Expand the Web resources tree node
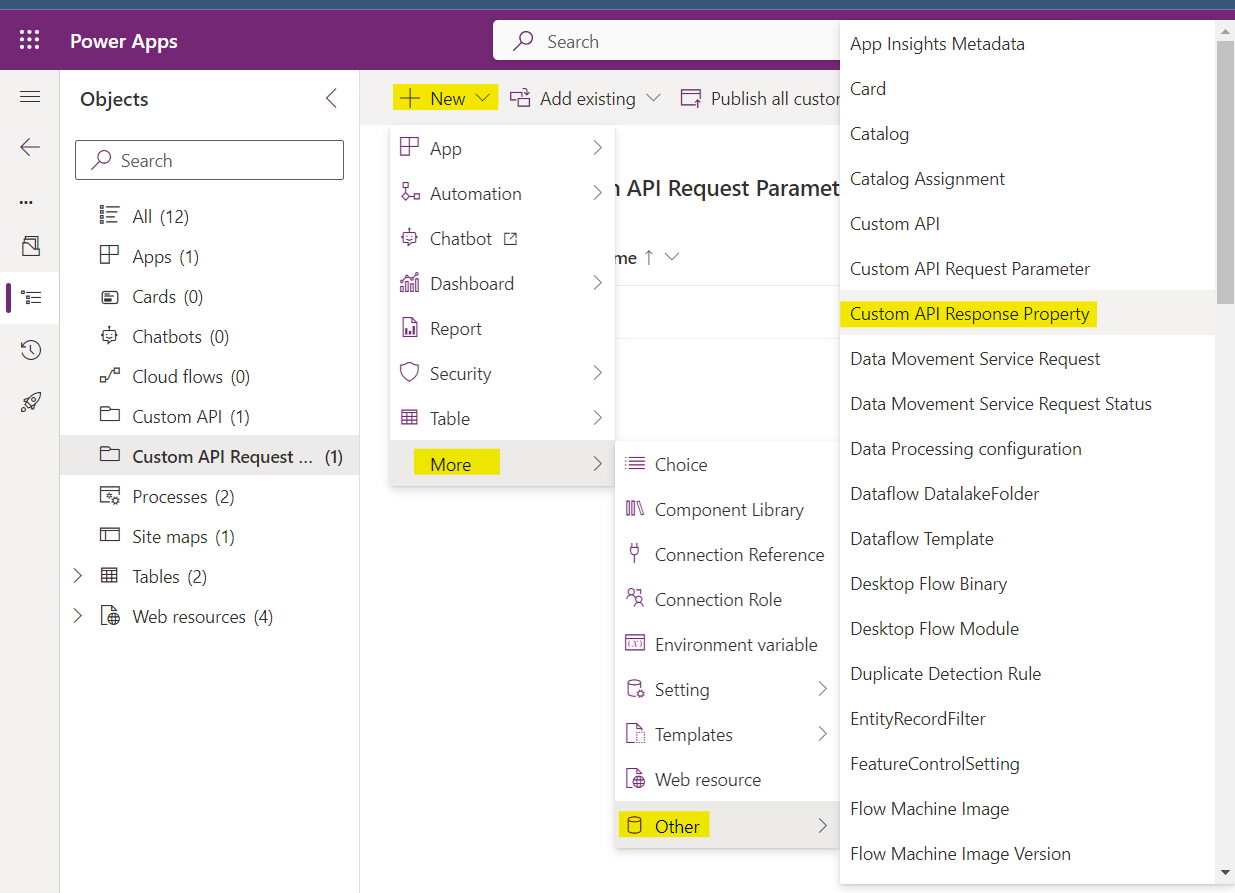The image size is (1235, 893). (78, 616)
